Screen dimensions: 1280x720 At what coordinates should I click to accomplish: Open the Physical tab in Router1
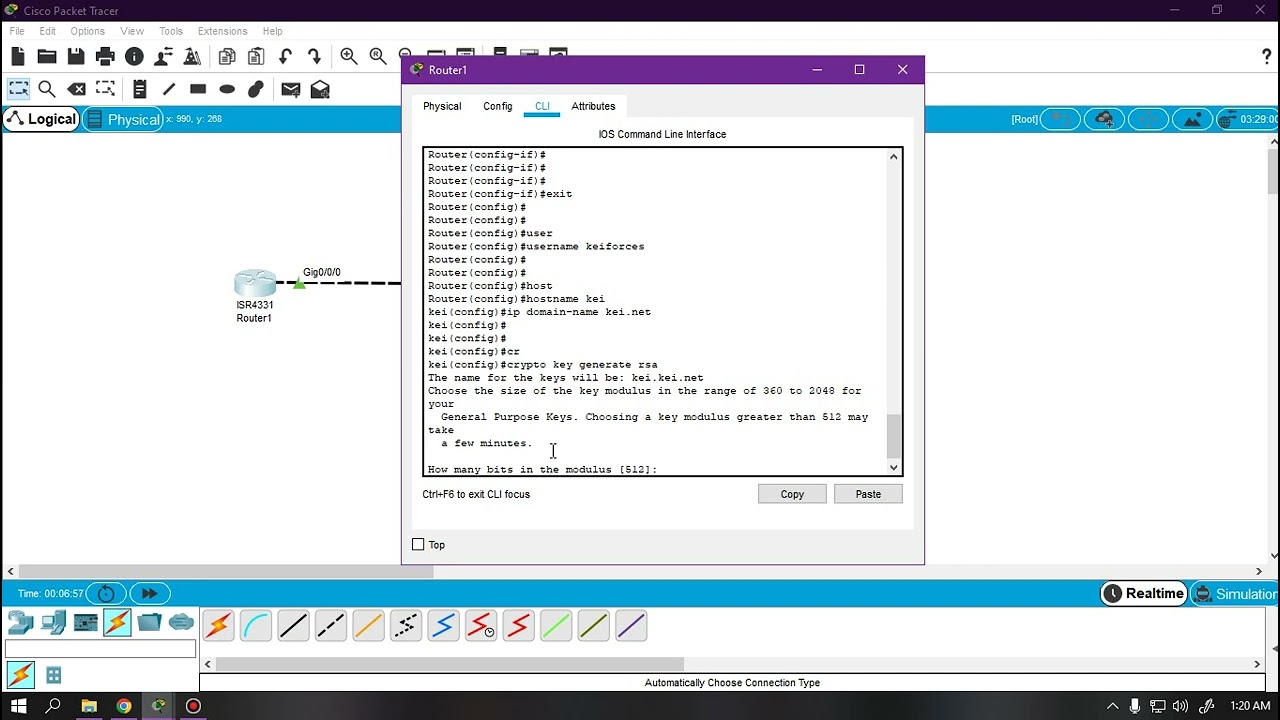coord(442,106)
